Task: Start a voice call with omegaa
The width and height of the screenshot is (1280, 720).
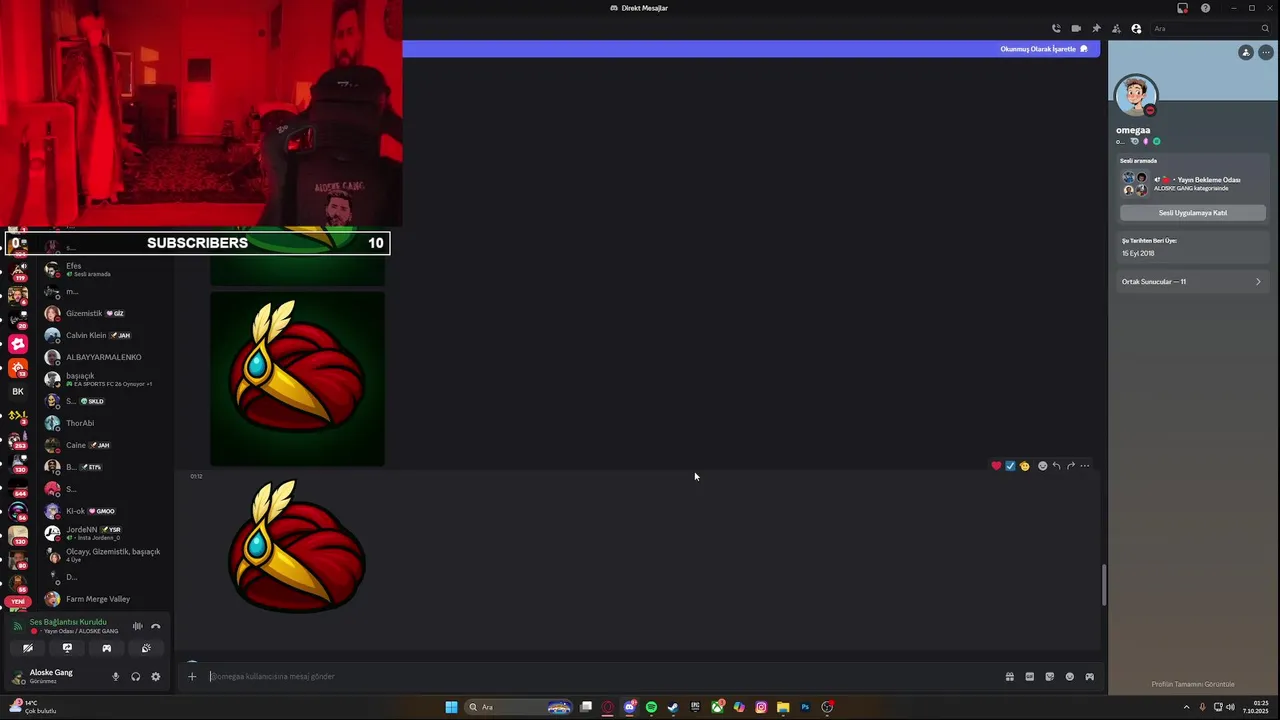Action: tap(1056, 29)
